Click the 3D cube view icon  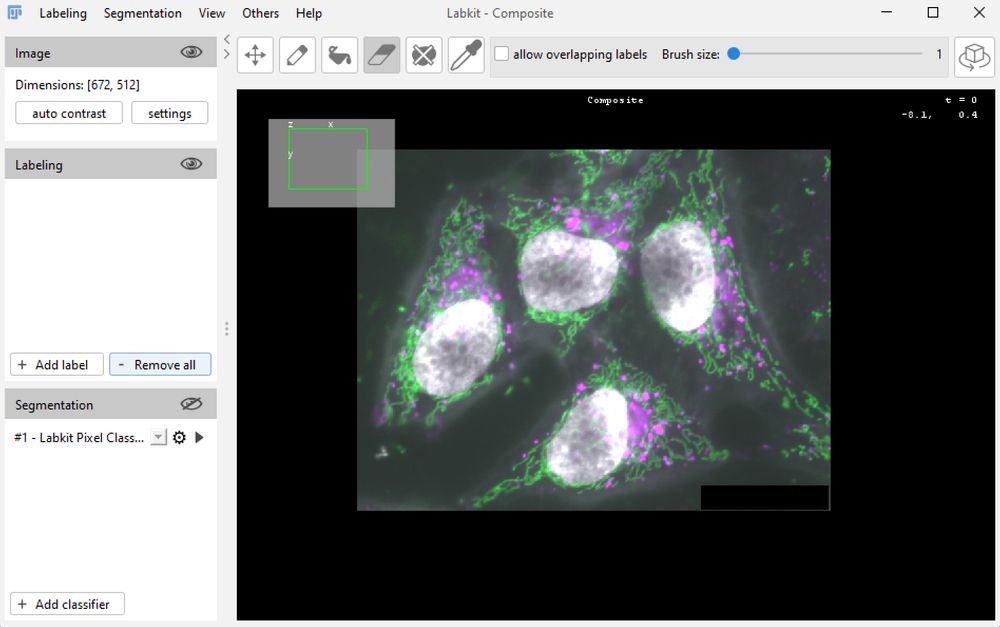(974, 57)
